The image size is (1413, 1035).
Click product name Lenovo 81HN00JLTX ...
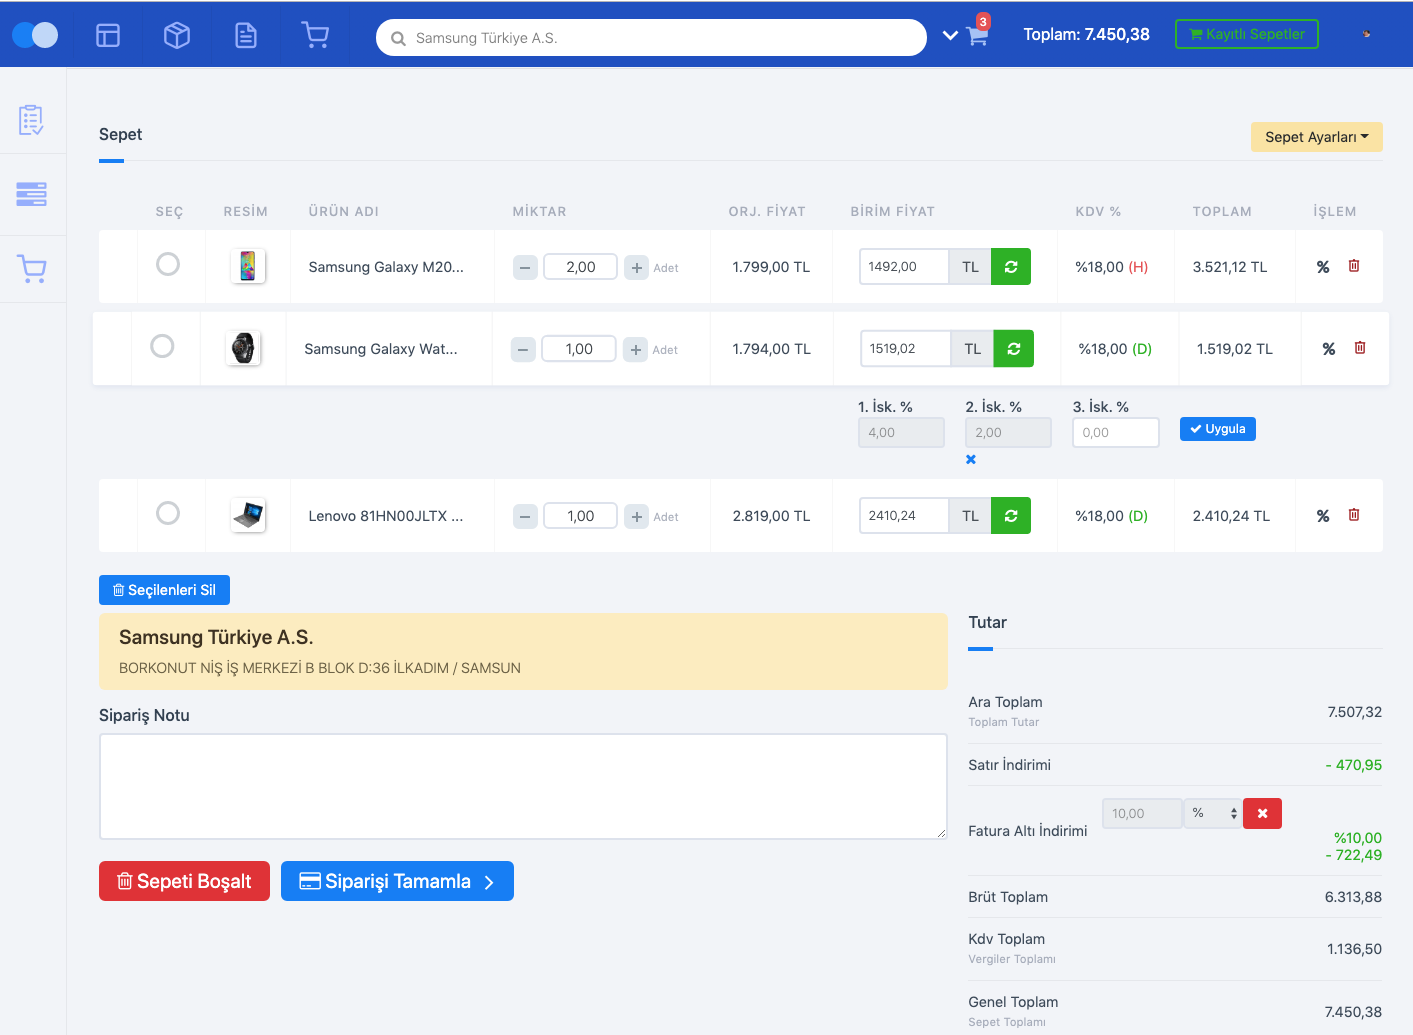pos(386,516)
